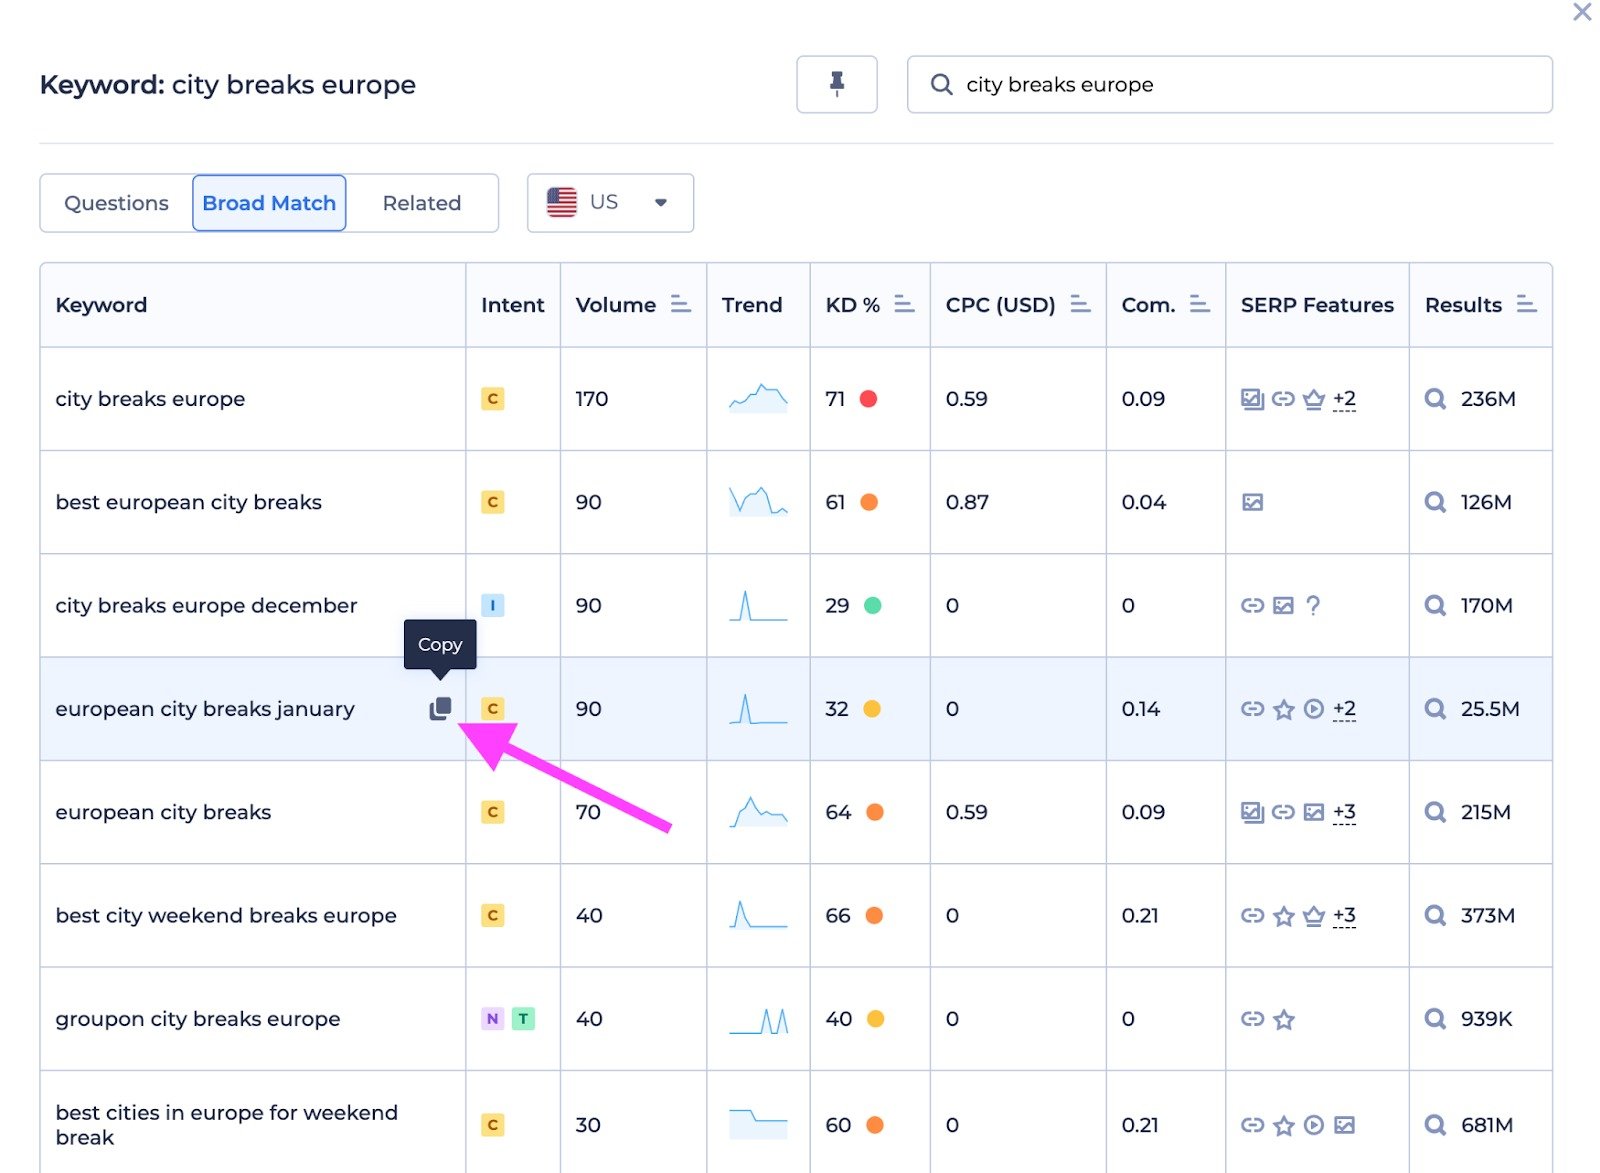Click the keyword search input field
The width and height of the screenshot is (1600, 1173).
[x=1240, y=85]
